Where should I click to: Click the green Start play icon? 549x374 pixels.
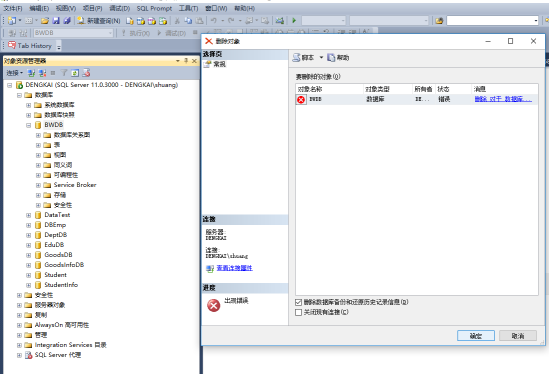coord(294,21)
